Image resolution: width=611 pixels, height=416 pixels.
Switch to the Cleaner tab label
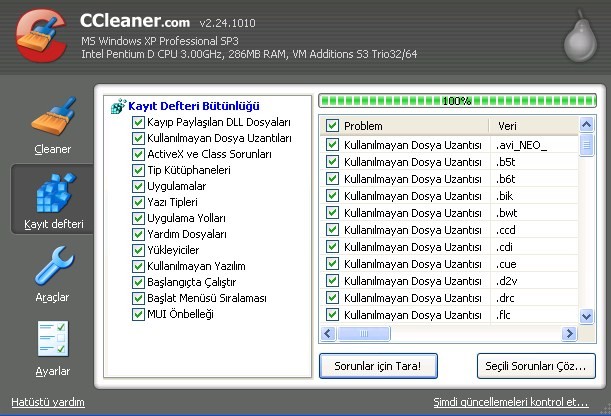coord(53,149)
